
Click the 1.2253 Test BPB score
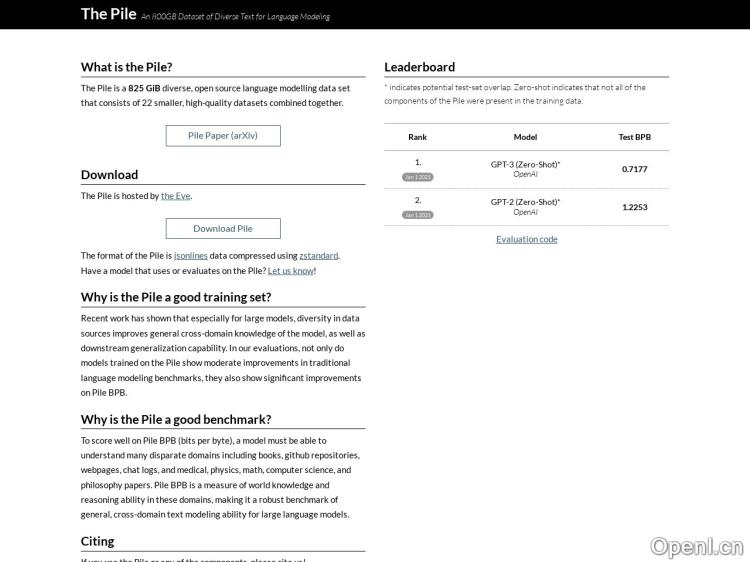pyautogui.click(x=634, y=207)
